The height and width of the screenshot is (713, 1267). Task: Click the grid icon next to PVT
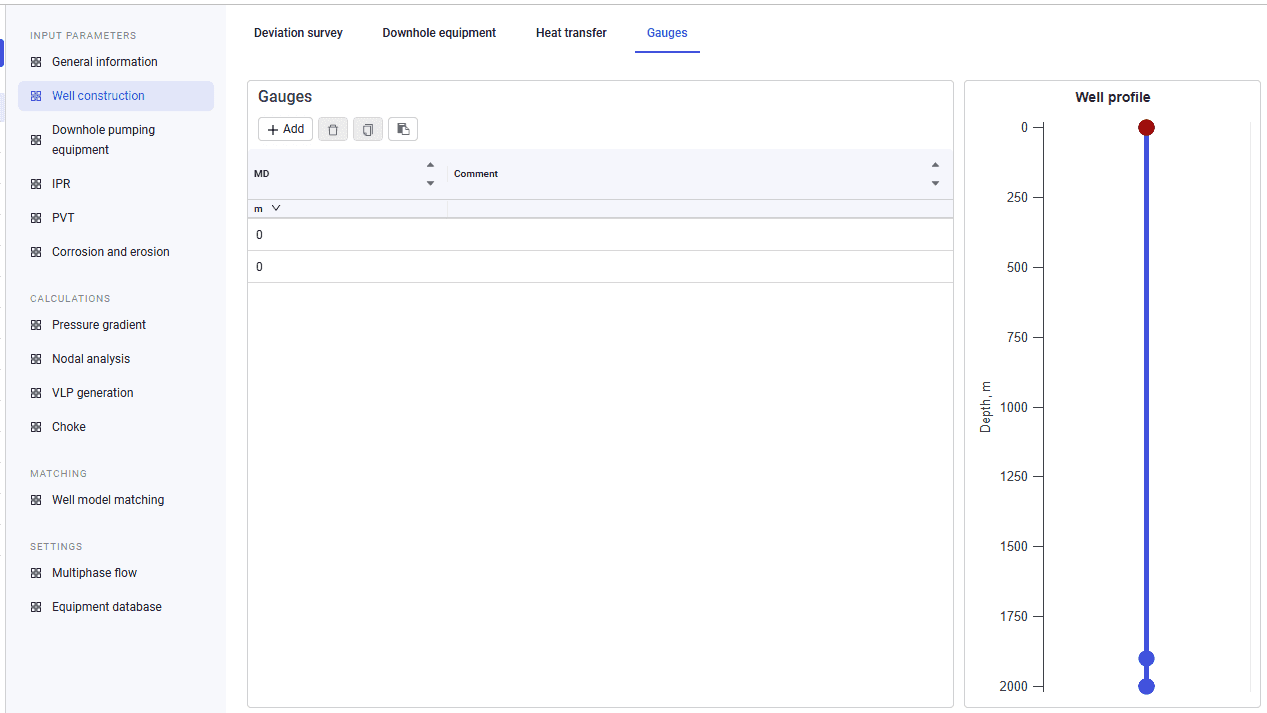[x=36, y=218]
